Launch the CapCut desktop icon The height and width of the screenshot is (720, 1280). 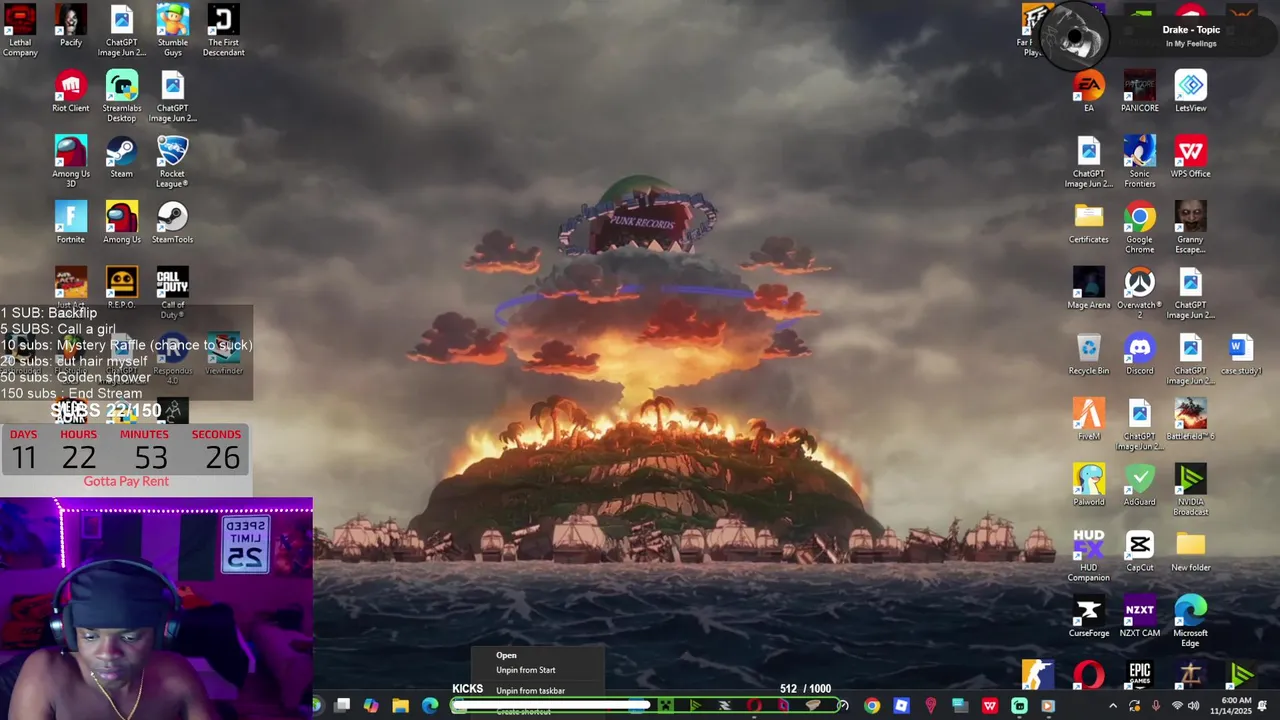(1139, 550)
